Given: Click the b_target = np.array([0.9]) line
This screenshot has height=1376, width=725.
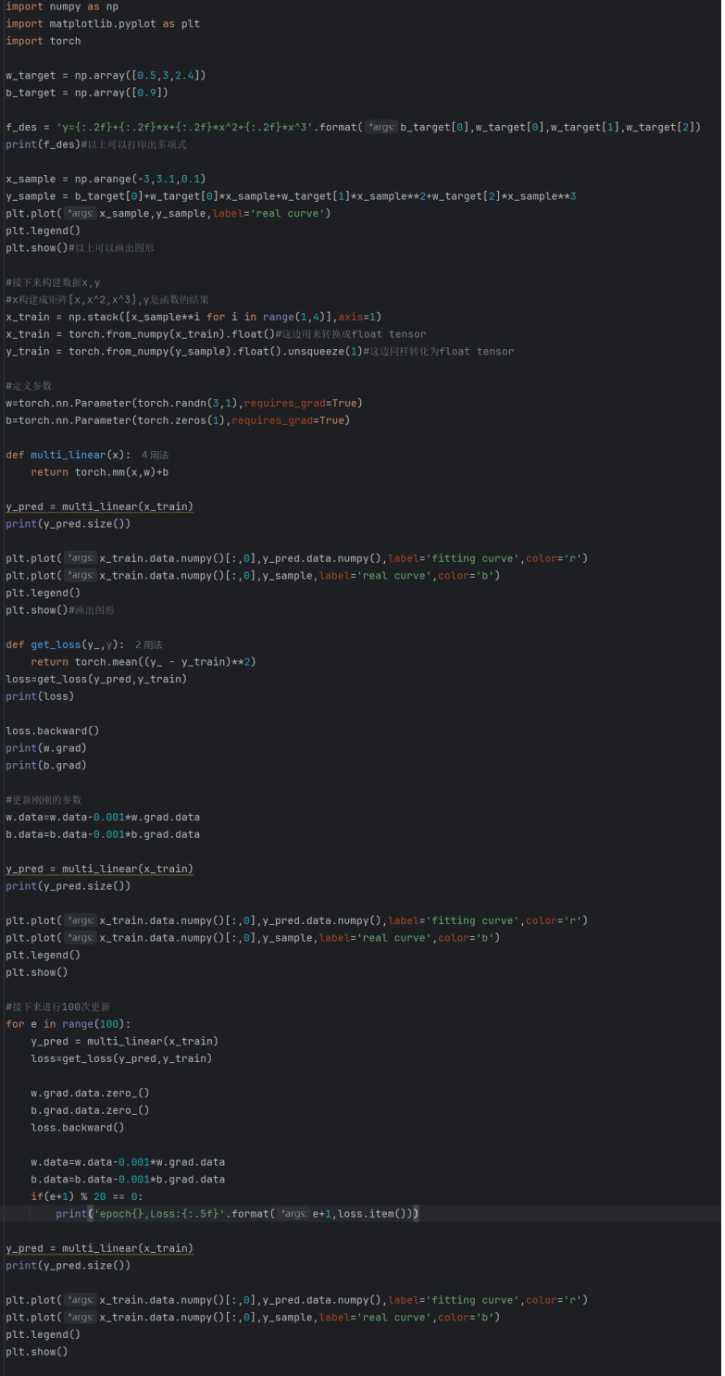Looking at the screenshot, I should (87, 93).
